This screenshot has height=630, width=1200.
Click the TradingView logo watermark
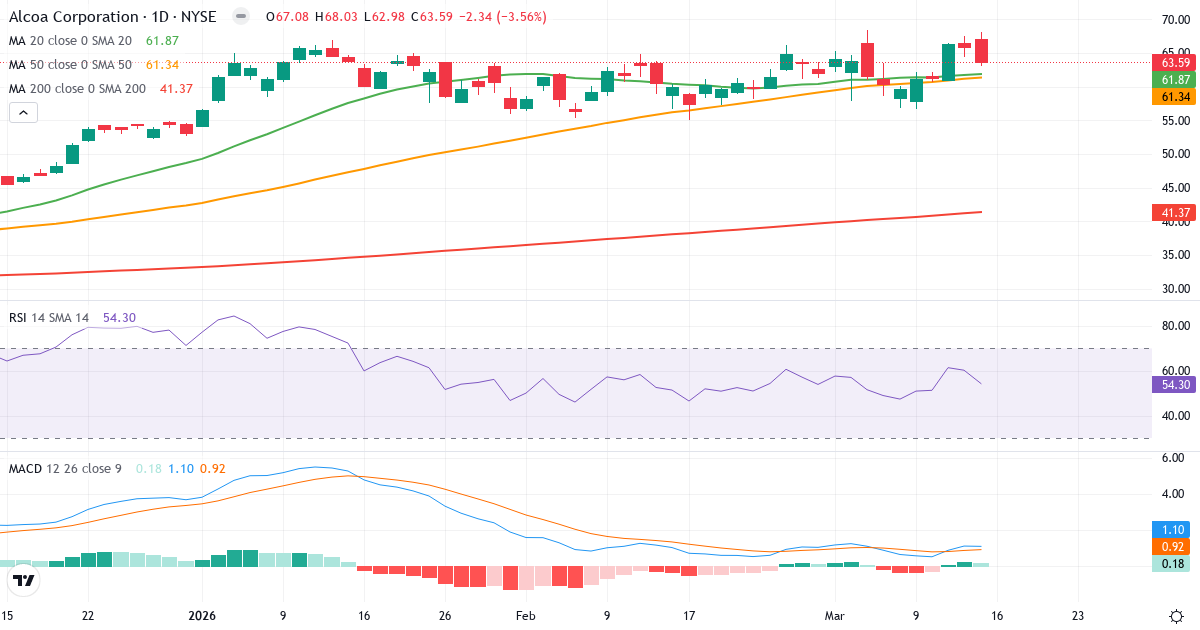pyautogui.click(x=22, y=580)
